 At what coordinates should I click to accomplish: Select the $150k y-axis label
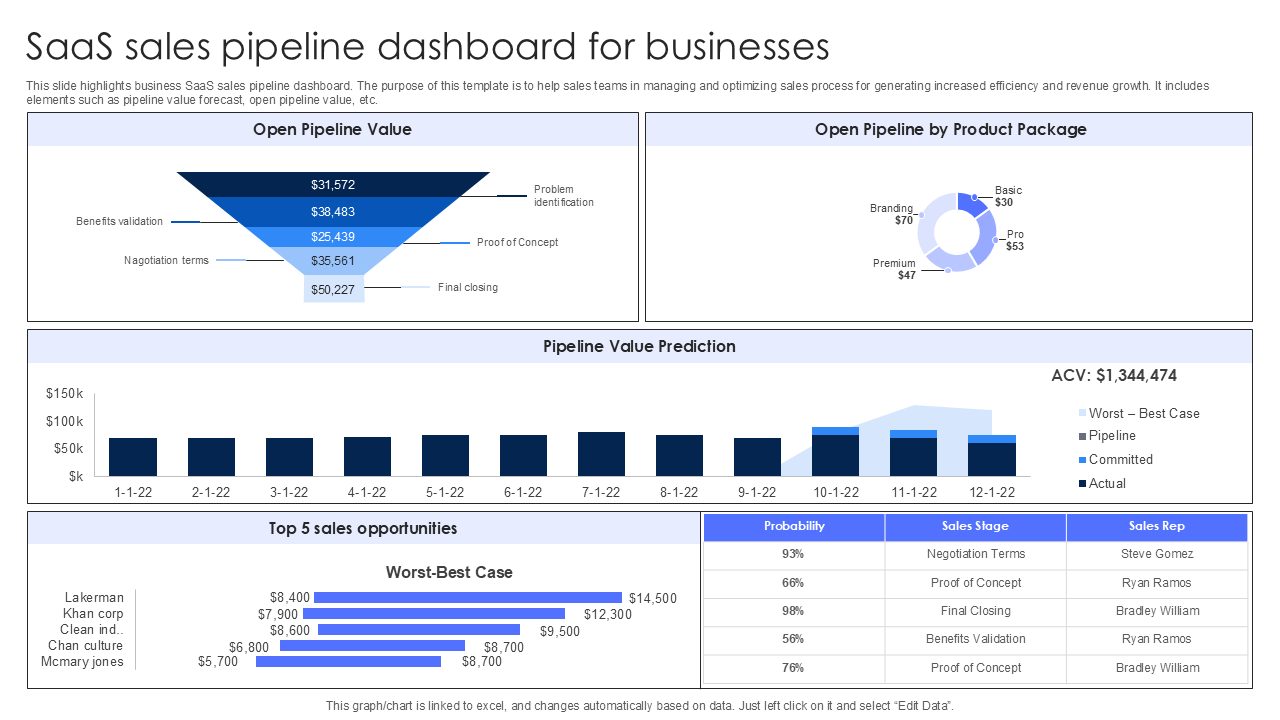65,394
